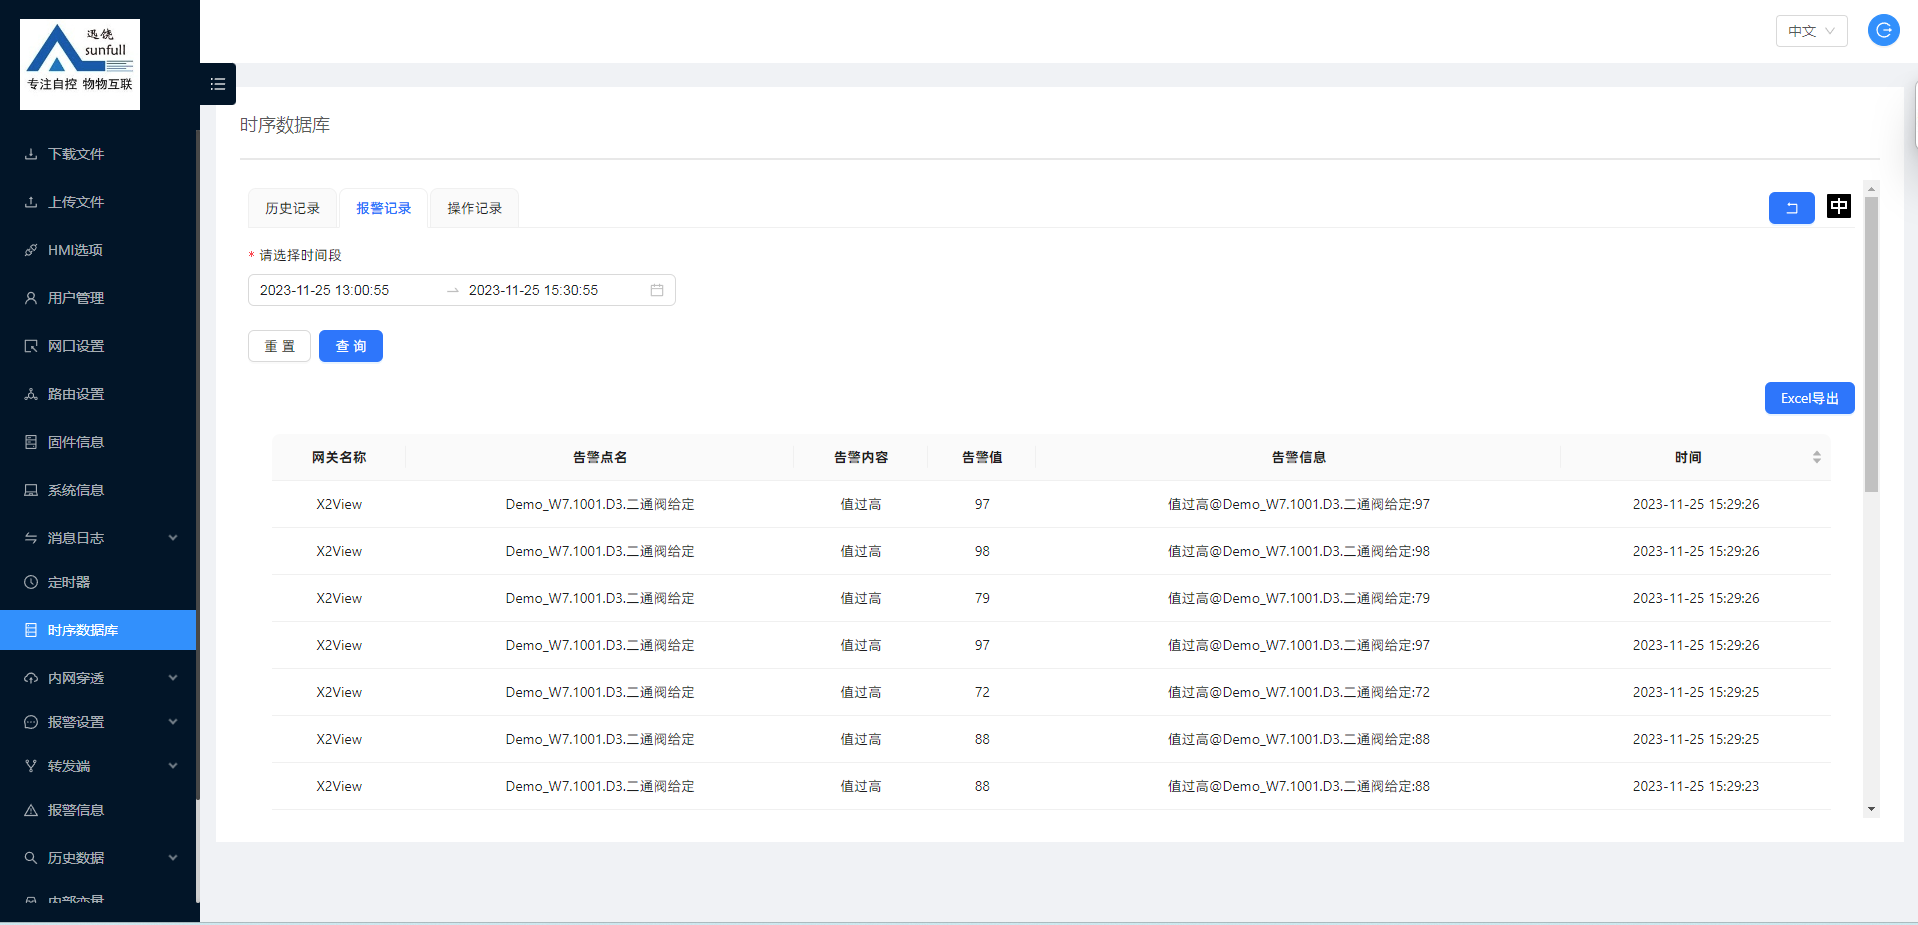This screenshot has width=1918, height=925.
Task: Expand the 报警设置 submenu
Action: [100, 722]
